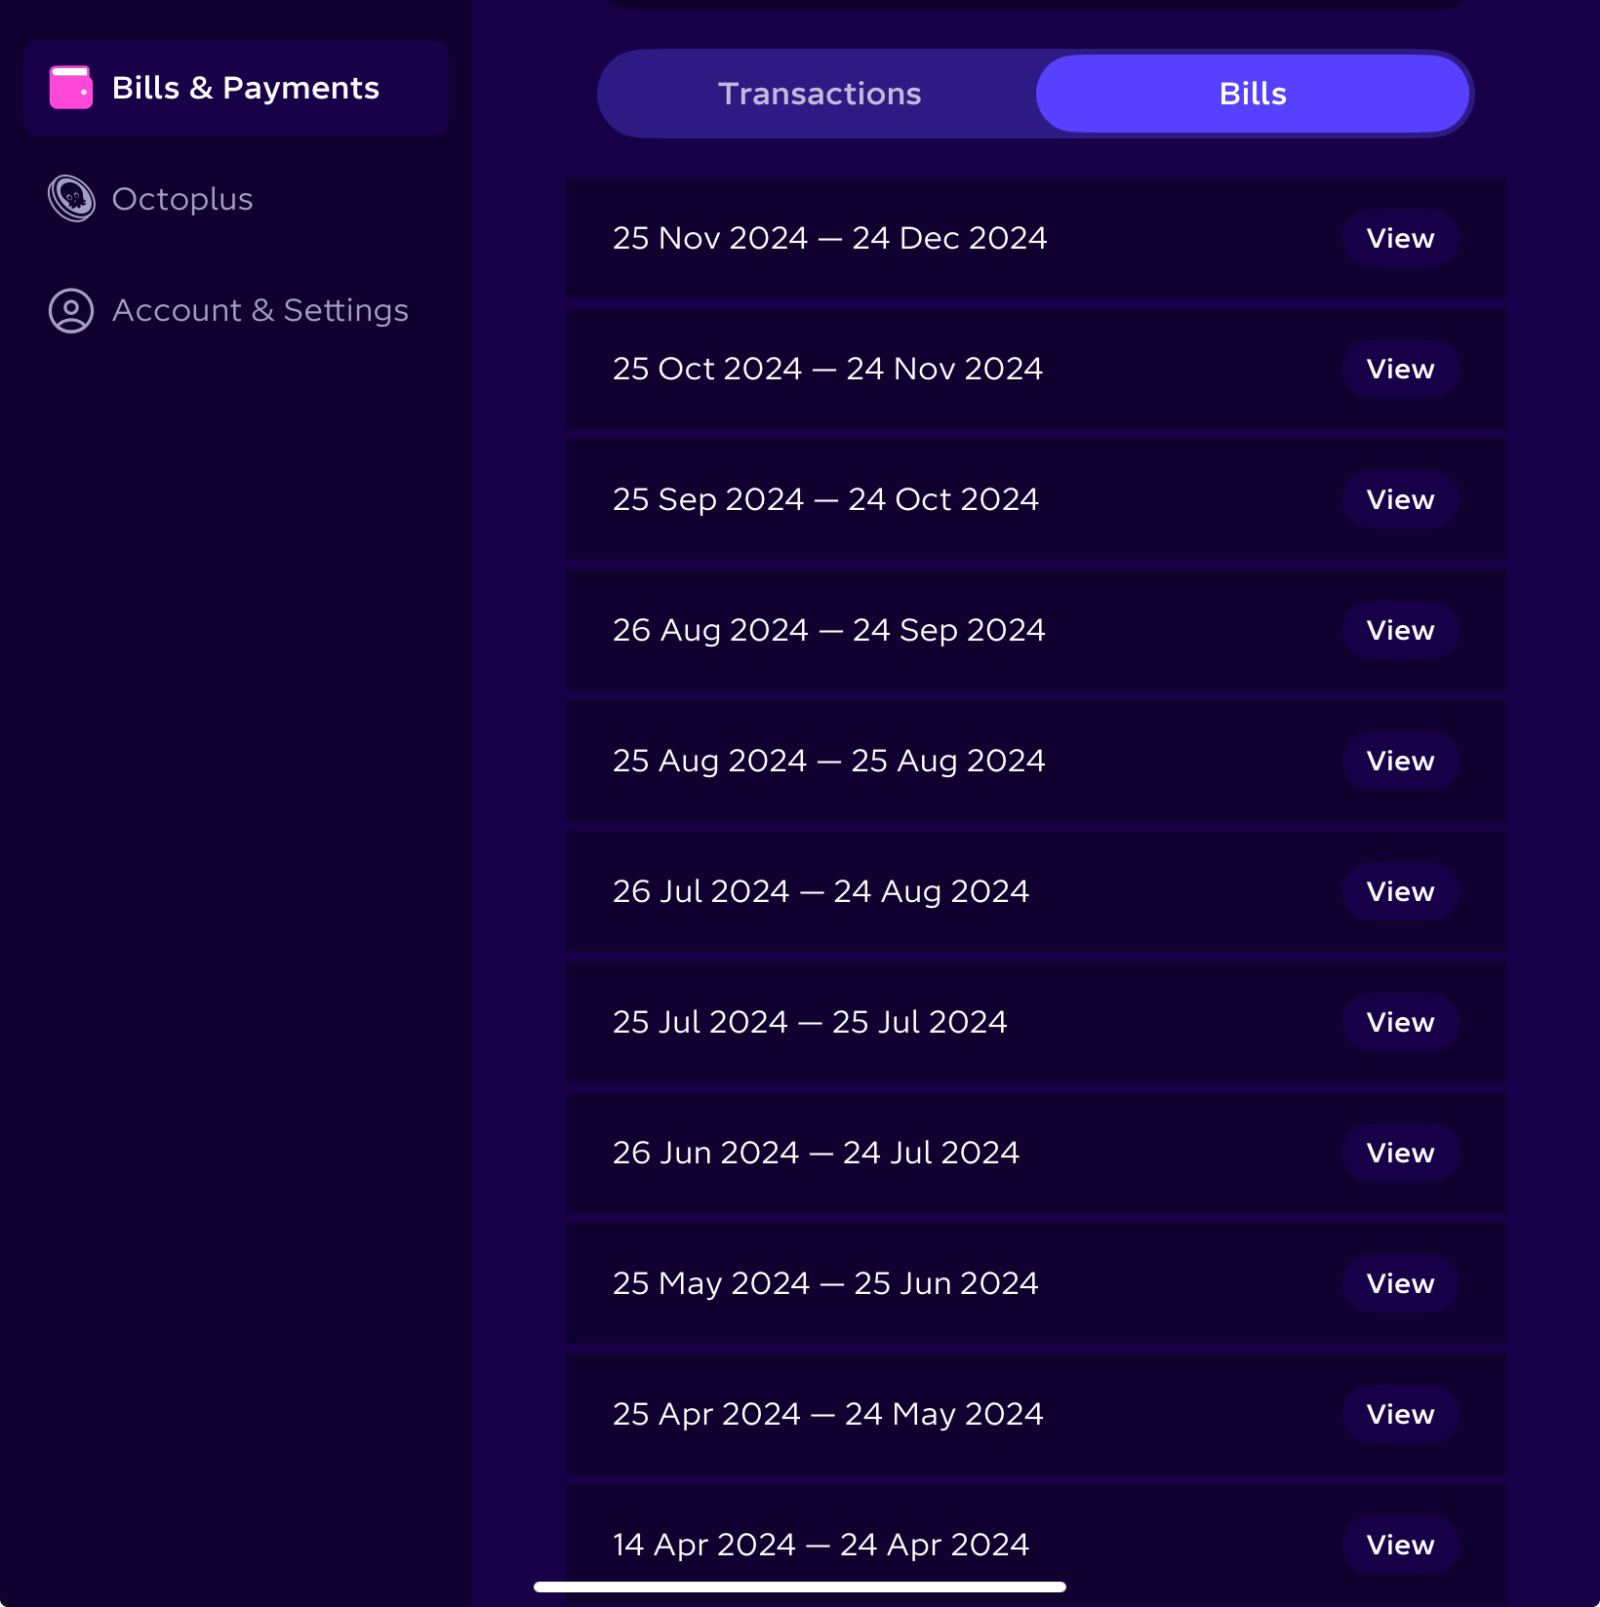Click the Octoplus octopus icon
This screenshot has height=1607, width=1600.
(x=71, y=199)
